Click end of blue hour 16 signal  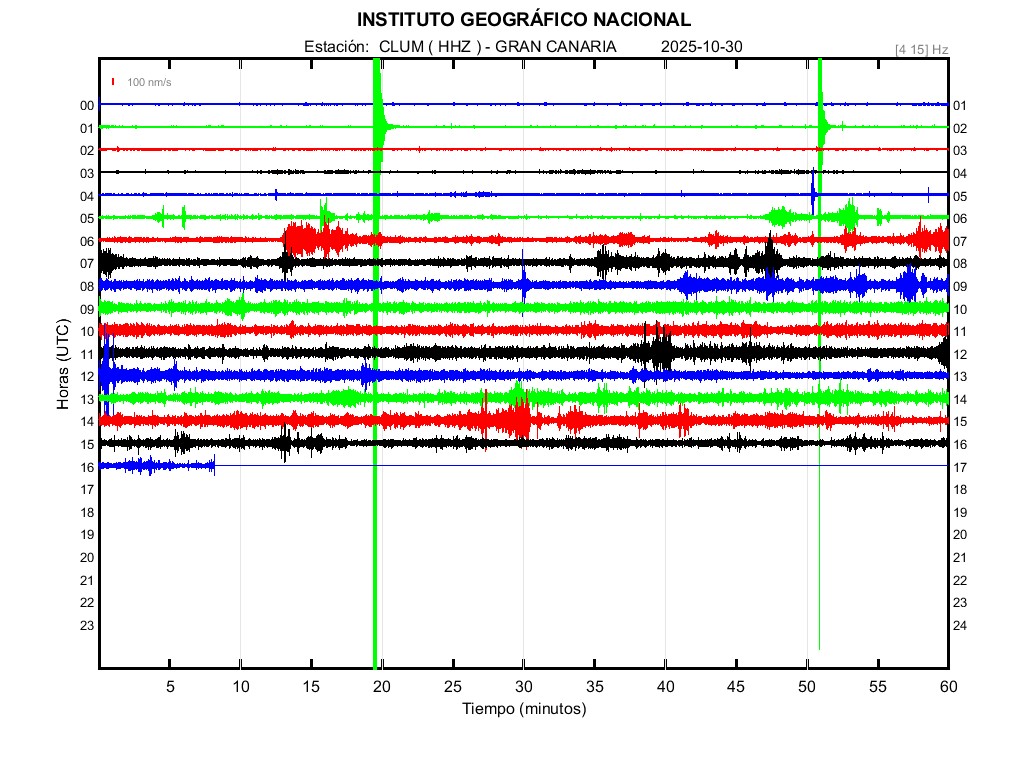(214, 465)
